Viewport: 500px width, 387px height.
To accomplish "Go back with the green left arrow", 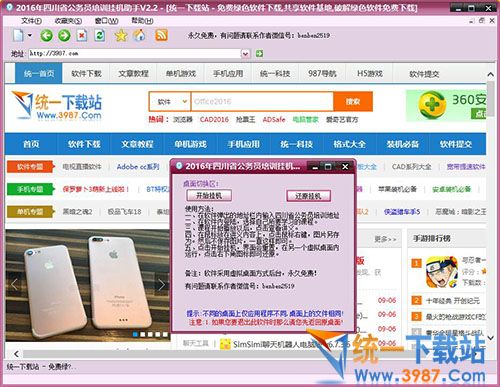I will 46,35.
